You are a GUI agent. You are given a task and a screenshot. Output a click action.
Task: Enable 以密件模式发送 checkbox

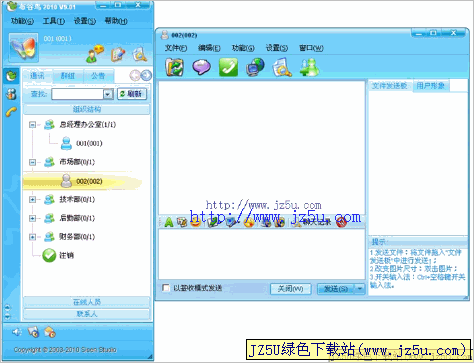pyautogui.click(x=166, y=288)
